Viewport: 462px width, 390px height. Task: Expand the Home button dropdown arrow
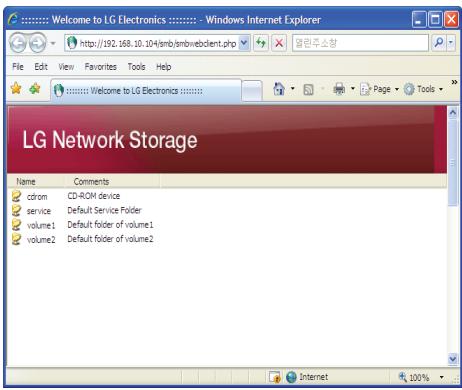(292, 89)
